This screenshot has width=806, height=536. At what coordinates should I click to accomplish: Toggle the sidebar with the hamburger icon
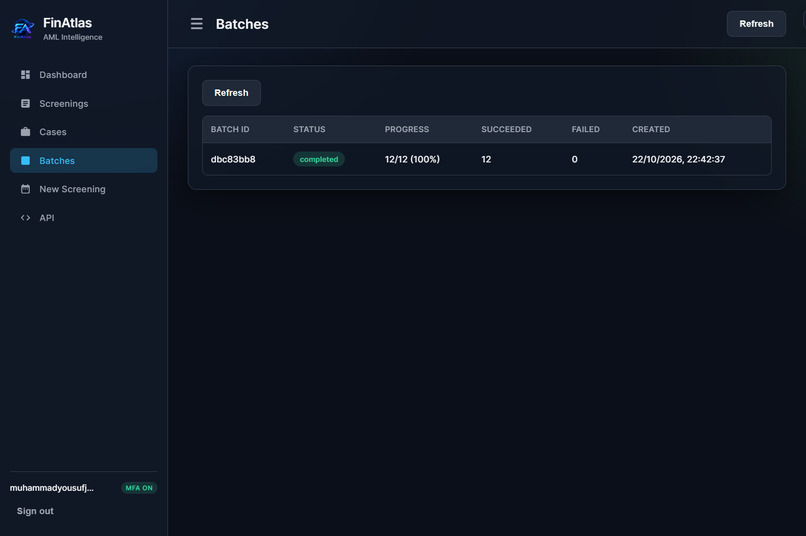coord(196,24)
